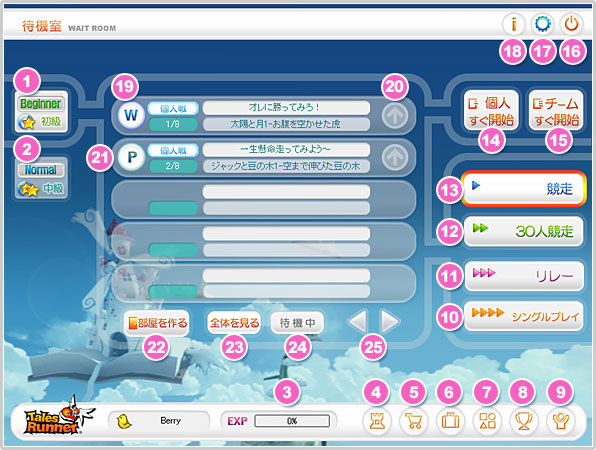Go to next room list page
596x450 pixels.
390,322
